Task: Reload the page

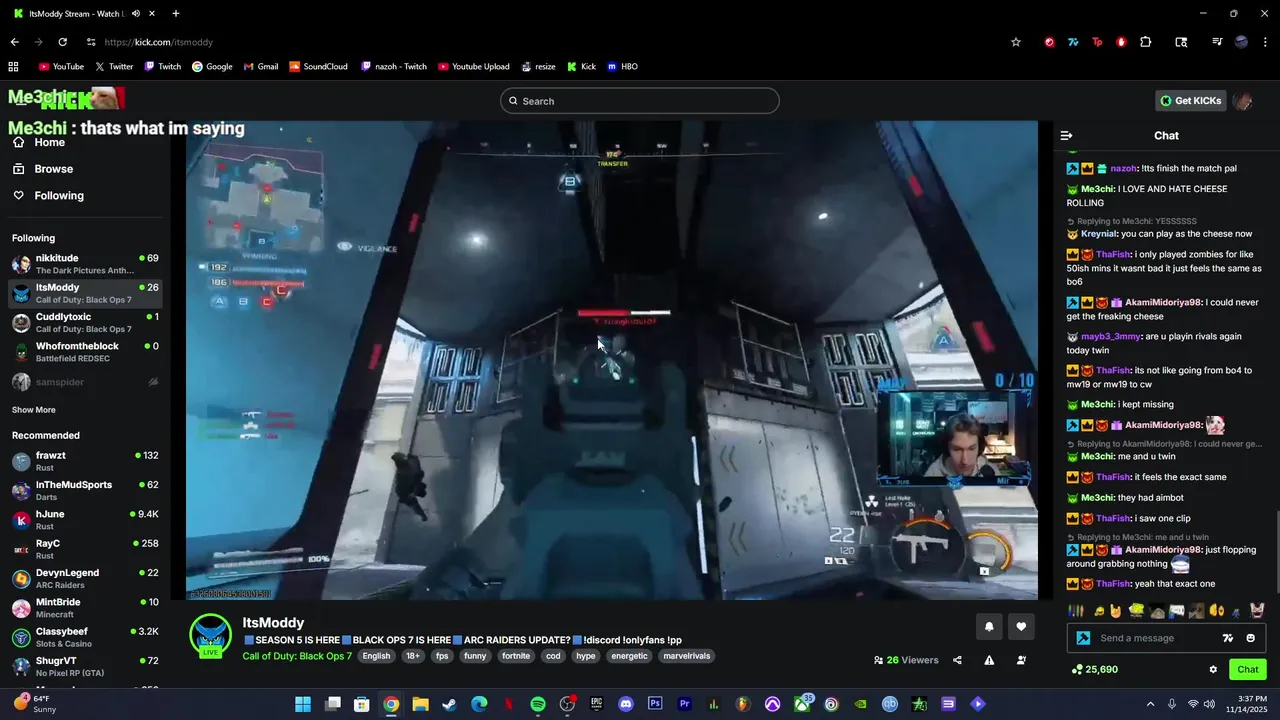Action: pos(62,42)
